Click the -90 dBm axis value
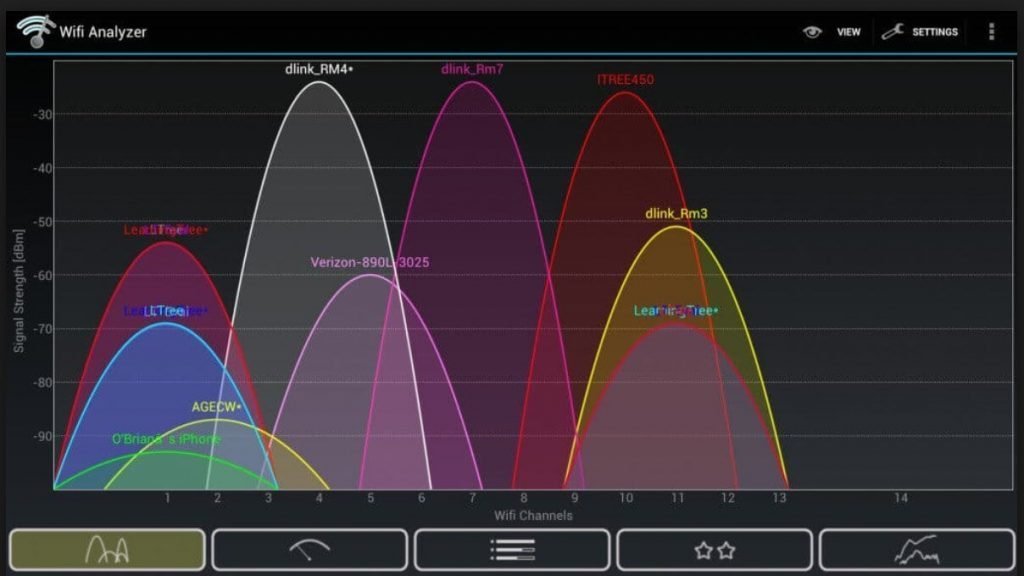Viewport: 1024px width, 576px height. 42,436
